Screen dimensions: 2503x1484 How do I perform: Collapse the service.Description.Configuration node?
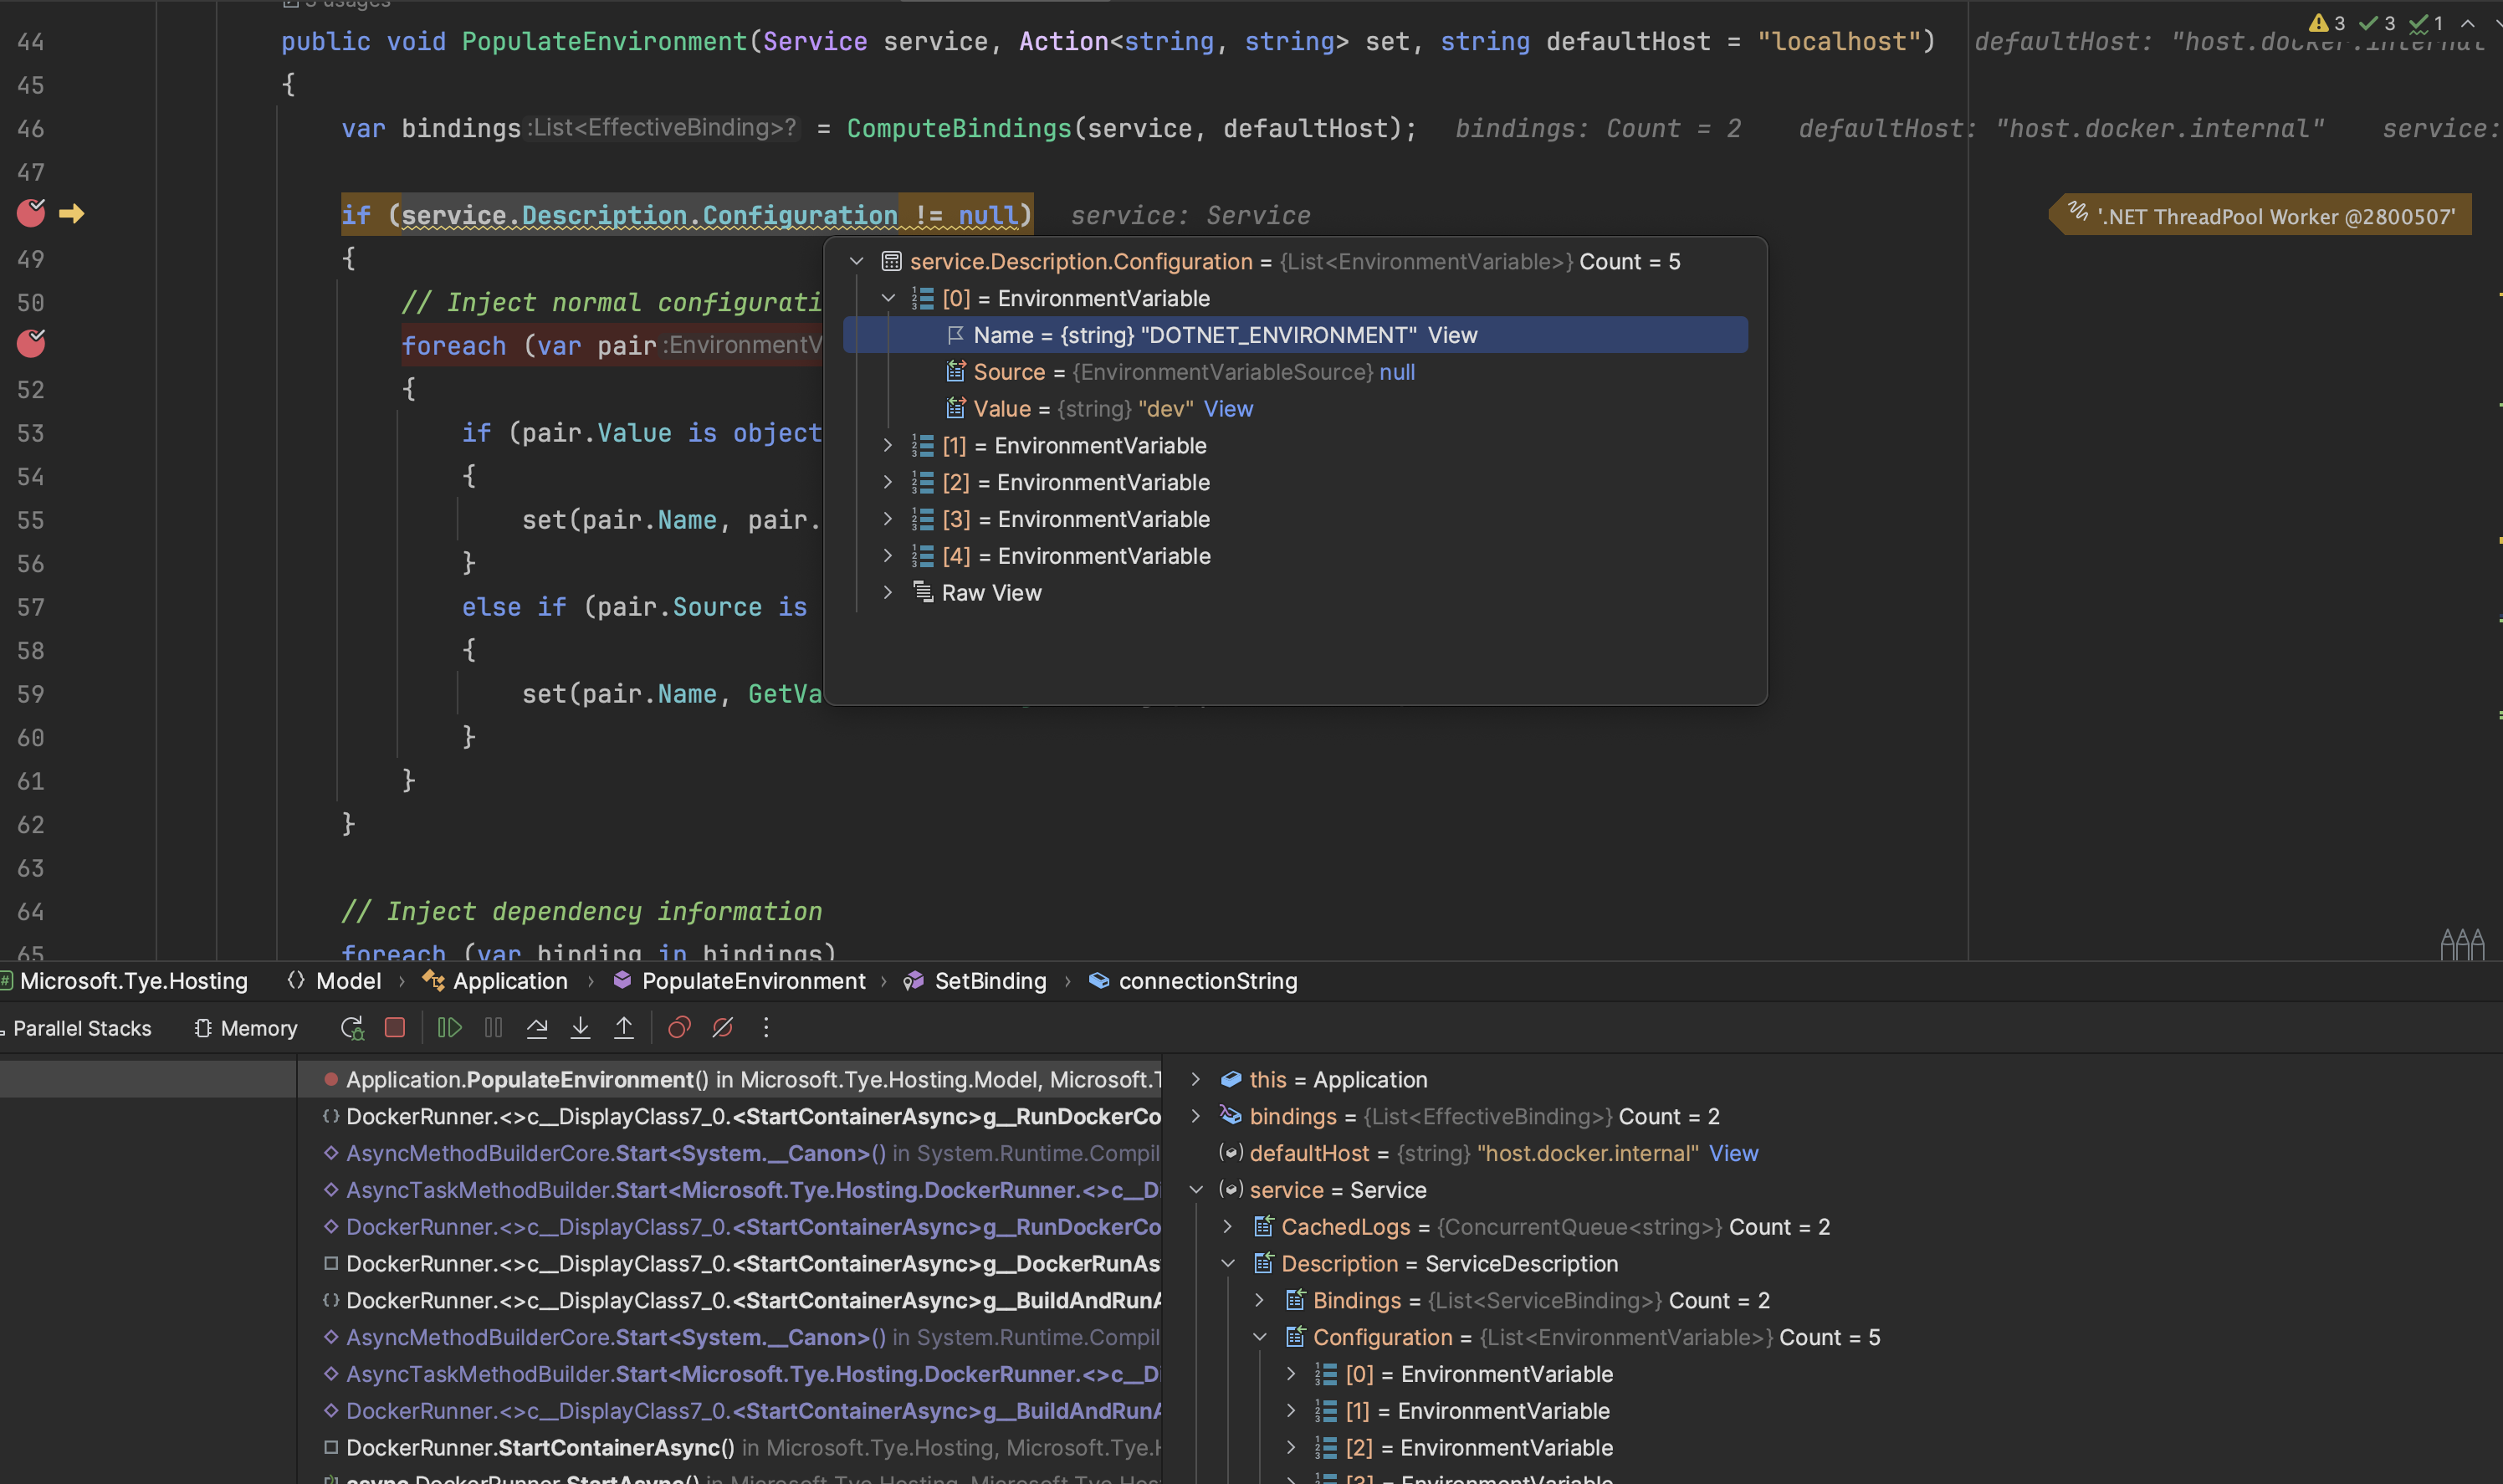[x=856, y=261]
